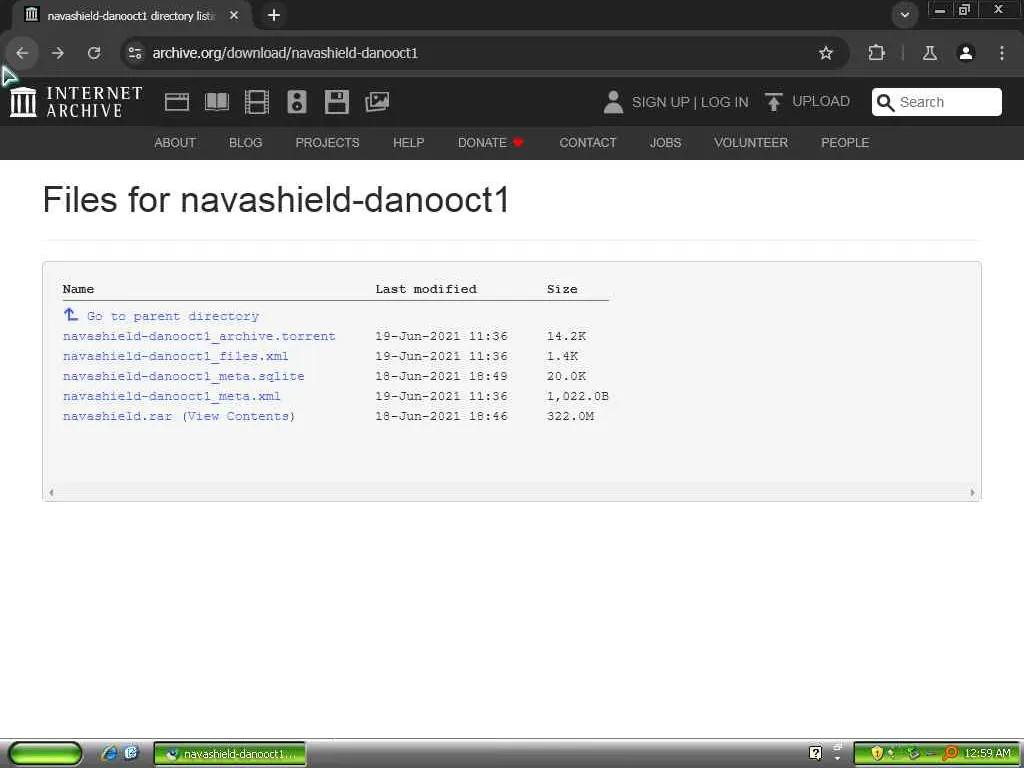Open the PROJECTS menu item
This screenshot has width=1024, height=768.
tap(327, 142)
